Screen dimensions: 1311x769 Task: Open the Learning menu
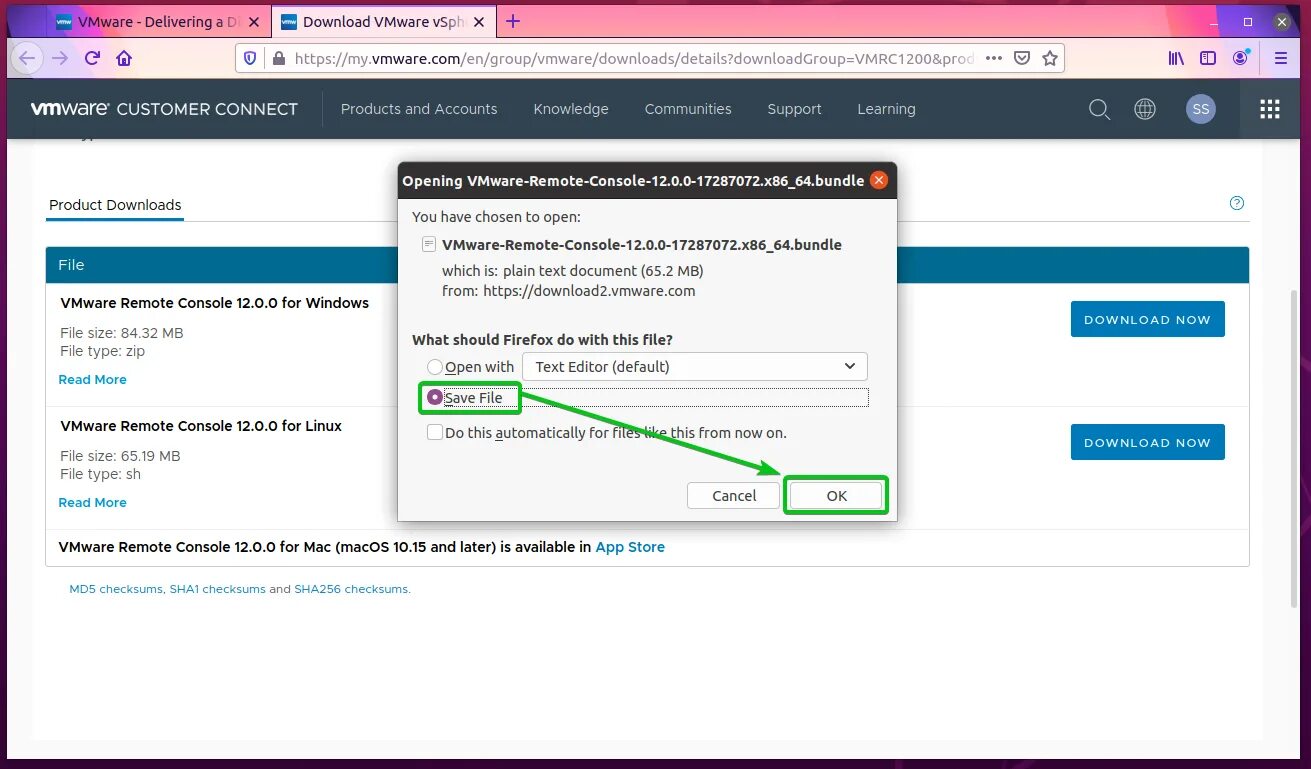point(886,109)
